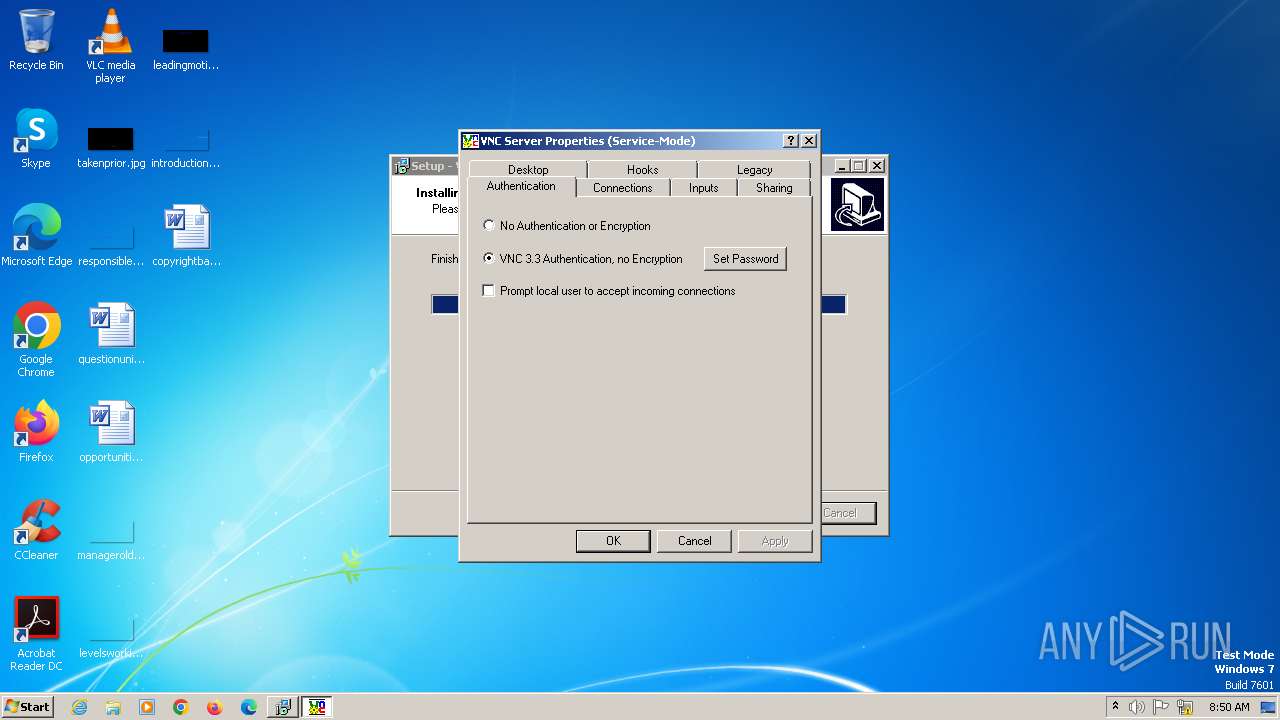Open the Windows Start menu
This screenshot has height=720, width=1280.
click(x=27, y=707)
